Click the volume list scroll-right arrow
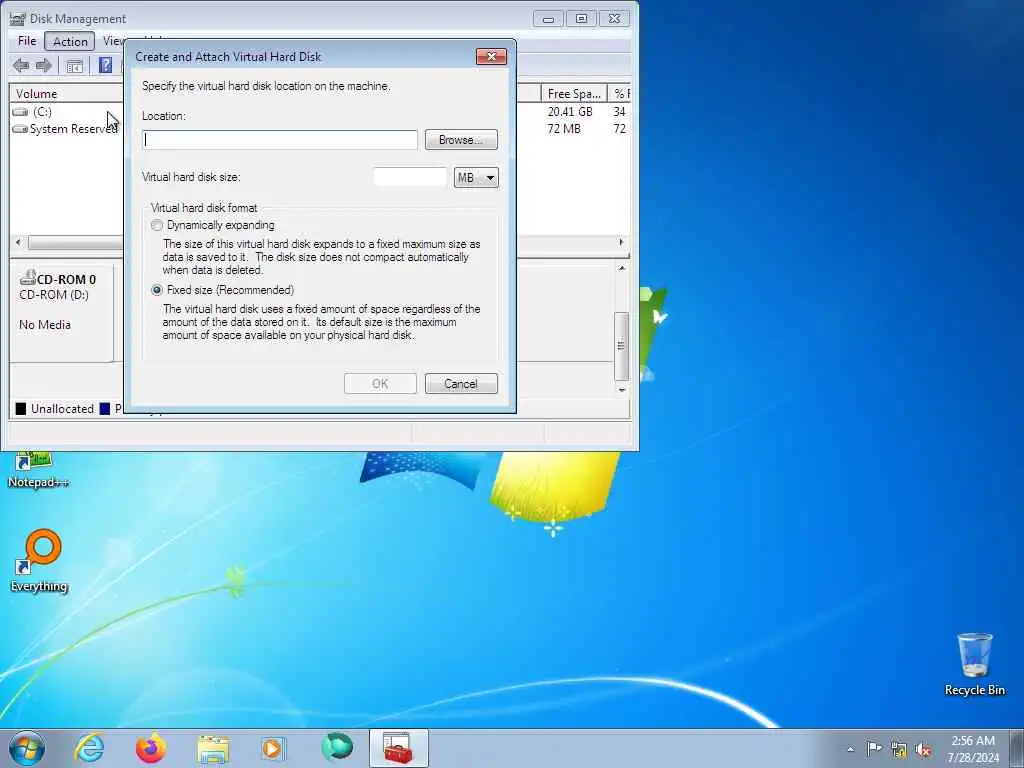Image resolution: width=1024 pixels, height=768 pixels. coord(621,242)
